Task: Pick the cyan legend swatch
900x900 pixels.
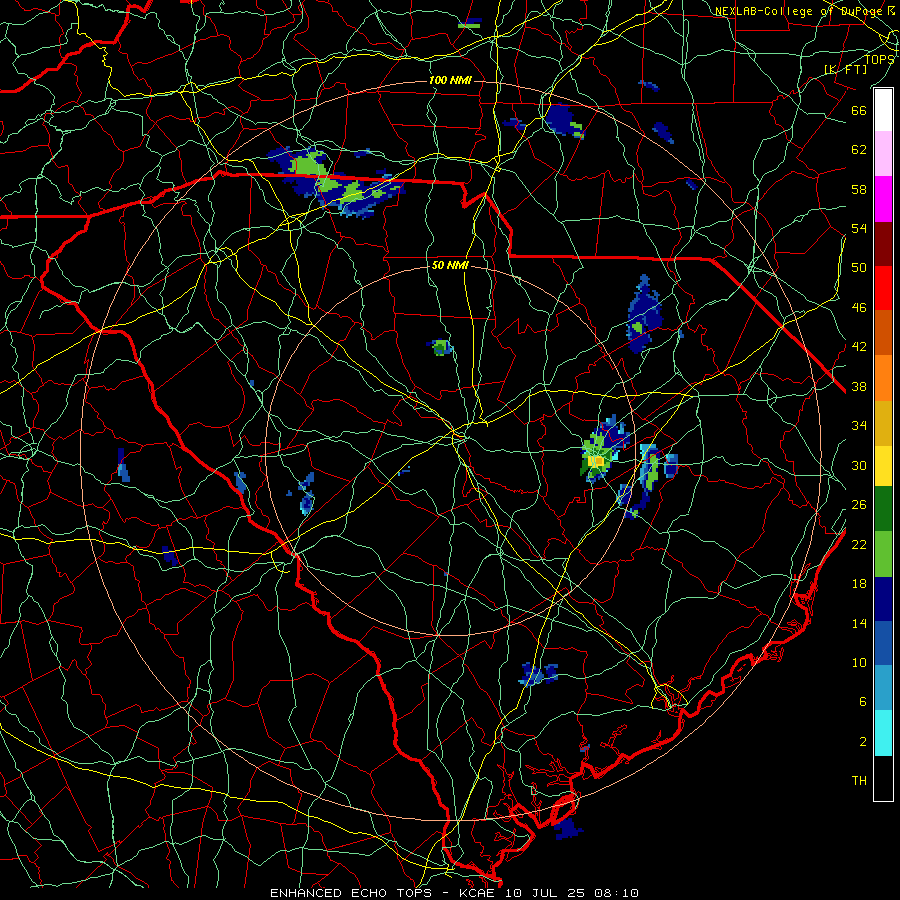Action: coord(883,733)
